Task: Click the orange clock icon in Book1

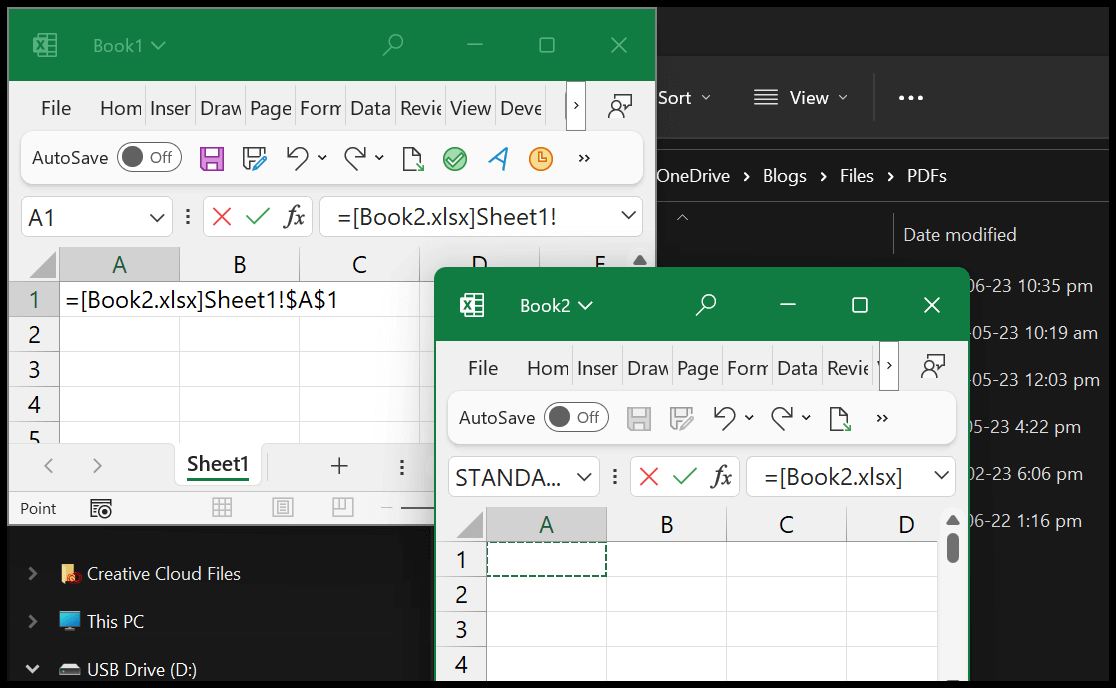Action: (541, 158)
